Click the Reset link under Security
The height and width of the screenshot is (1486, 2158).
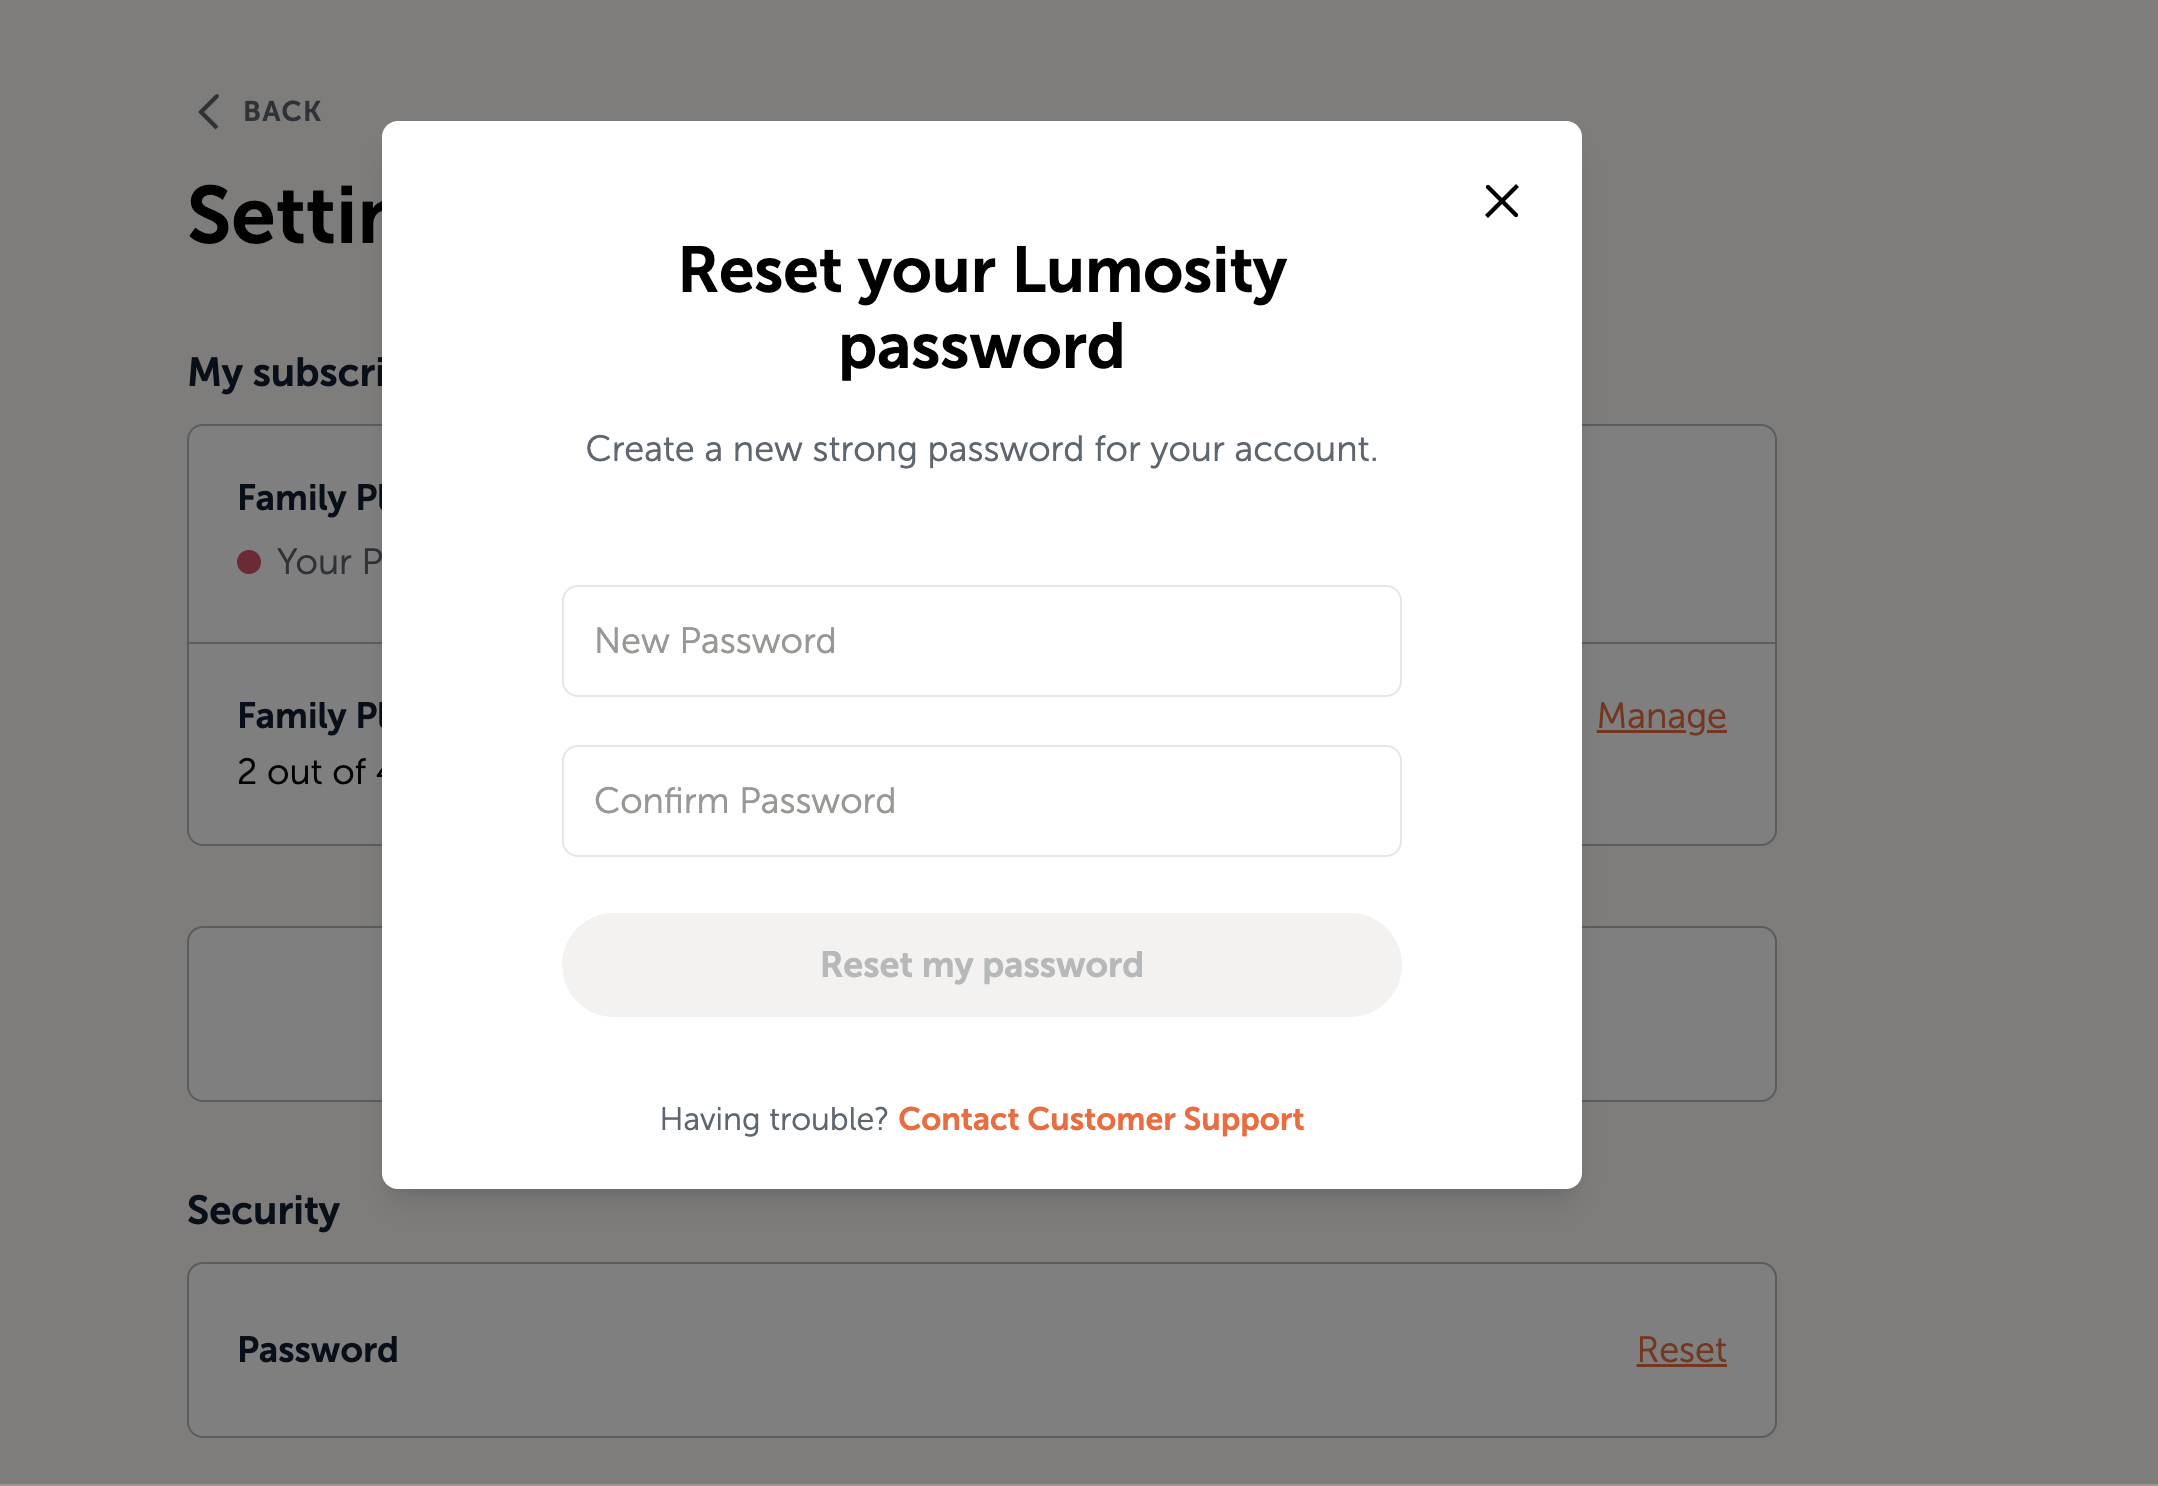tap(1681, 1349)
